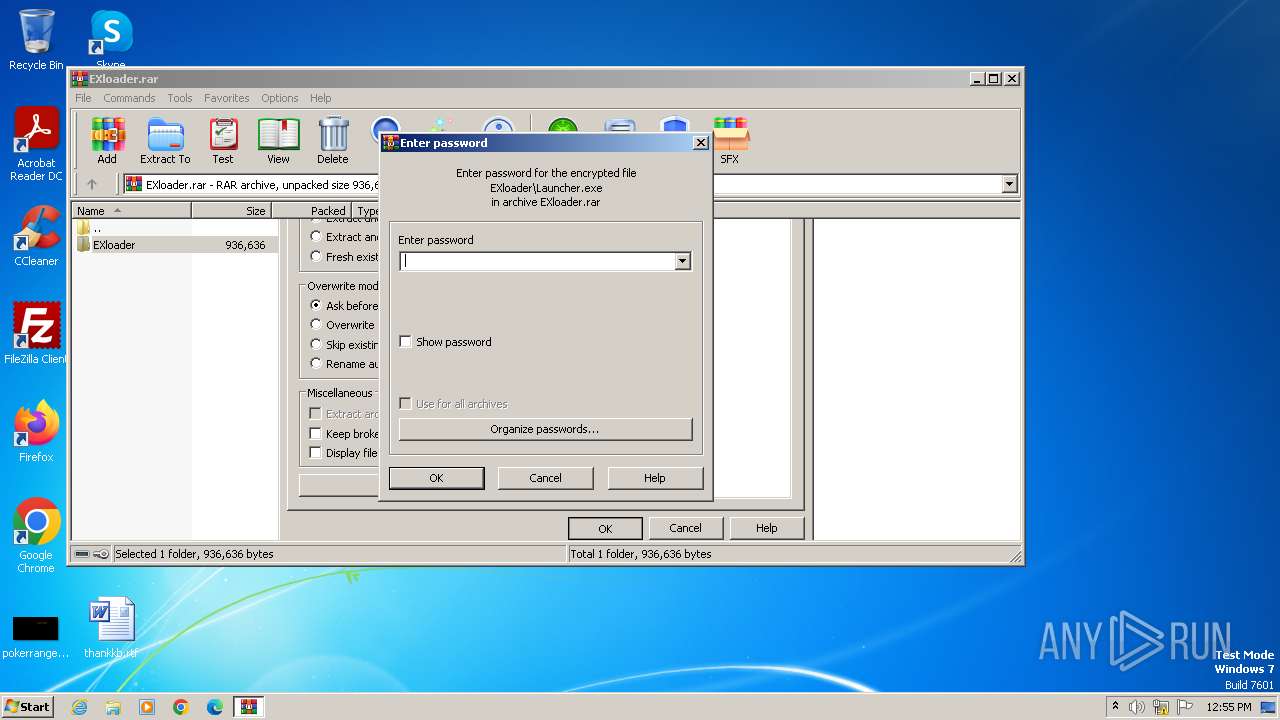Sort by the Size column header
The width and height of the screenshot is (1280, 720).
pos(231,210)
